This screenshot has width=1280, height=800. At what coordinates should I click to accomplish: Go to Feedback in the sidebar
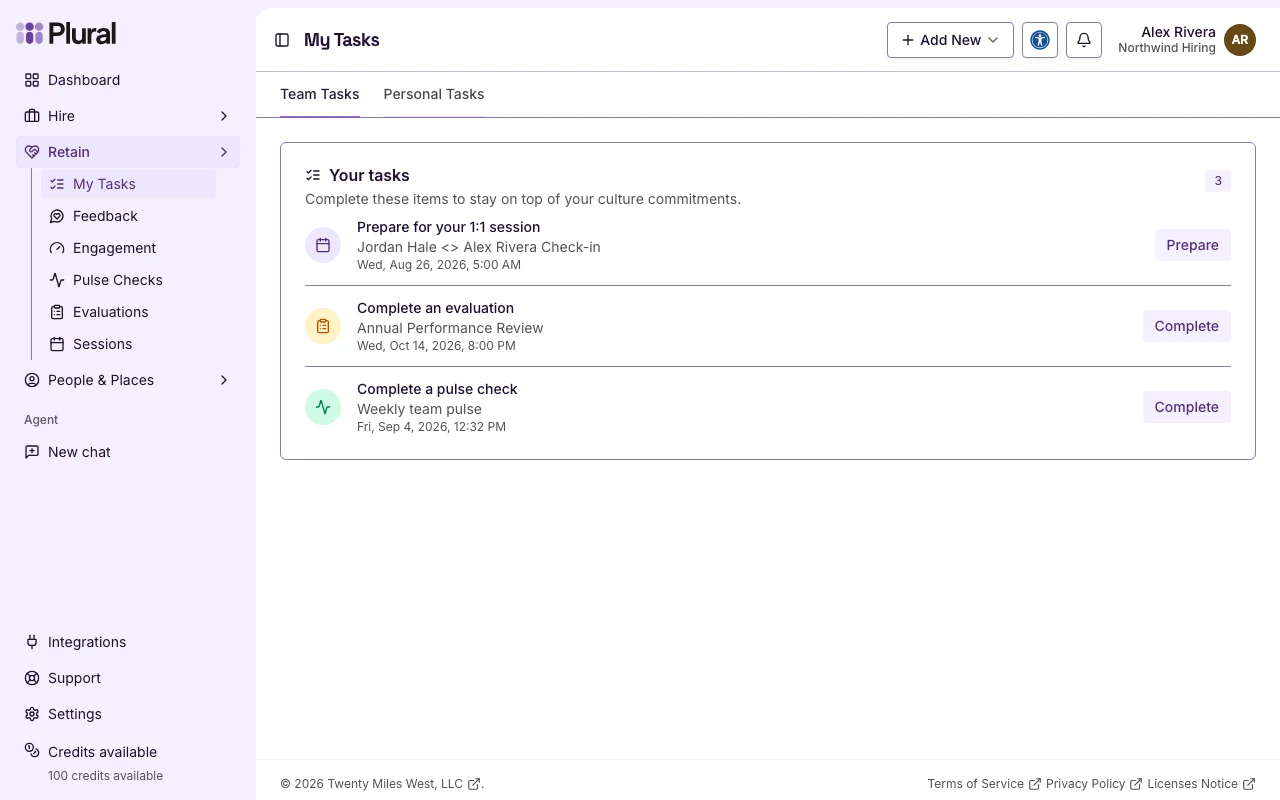(x=128, y=216)
